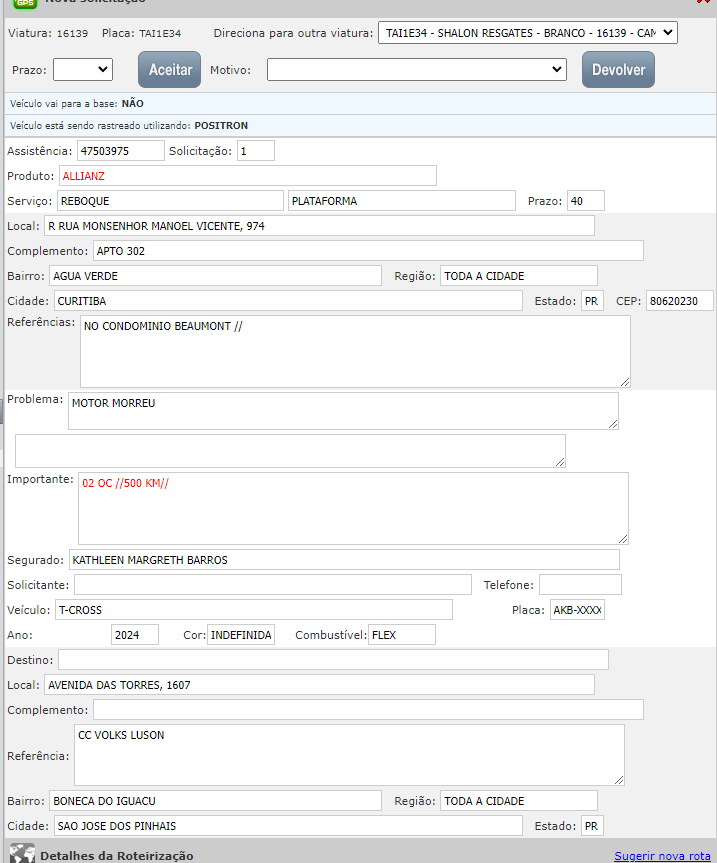This screenshot has height=863, width=717.
Task: Click the Assistência number field
Action: 120,151
